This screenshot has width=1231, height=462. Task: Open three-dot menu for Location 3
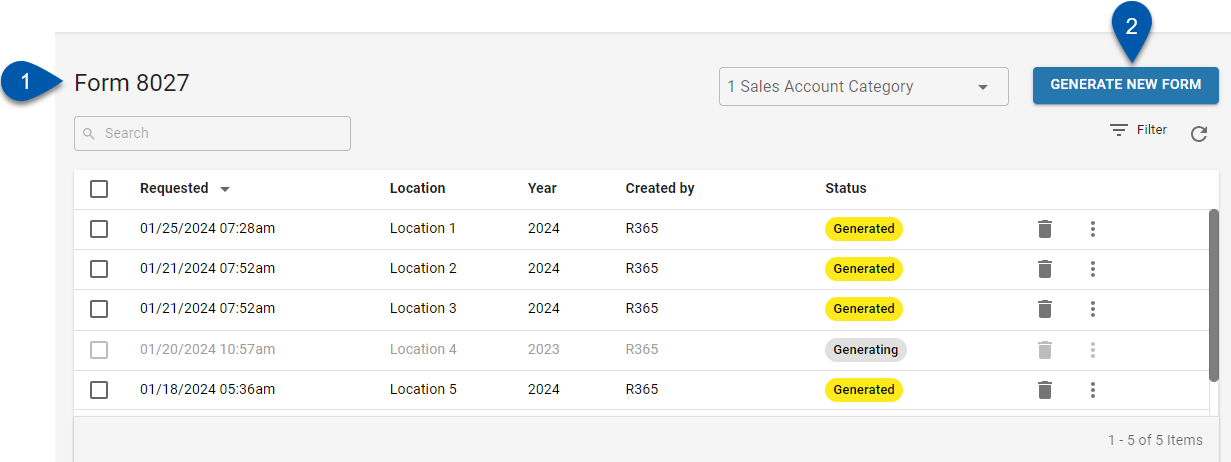tap(1093, 309)
